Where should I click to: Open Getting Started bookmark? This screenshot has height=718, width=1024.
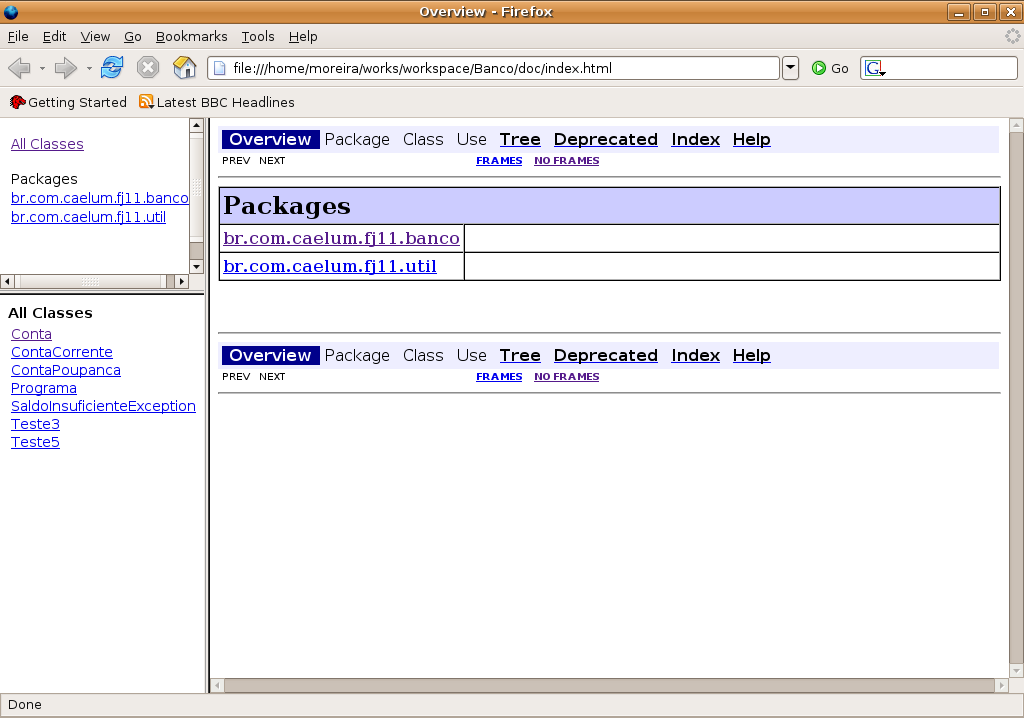click(68, 102)
